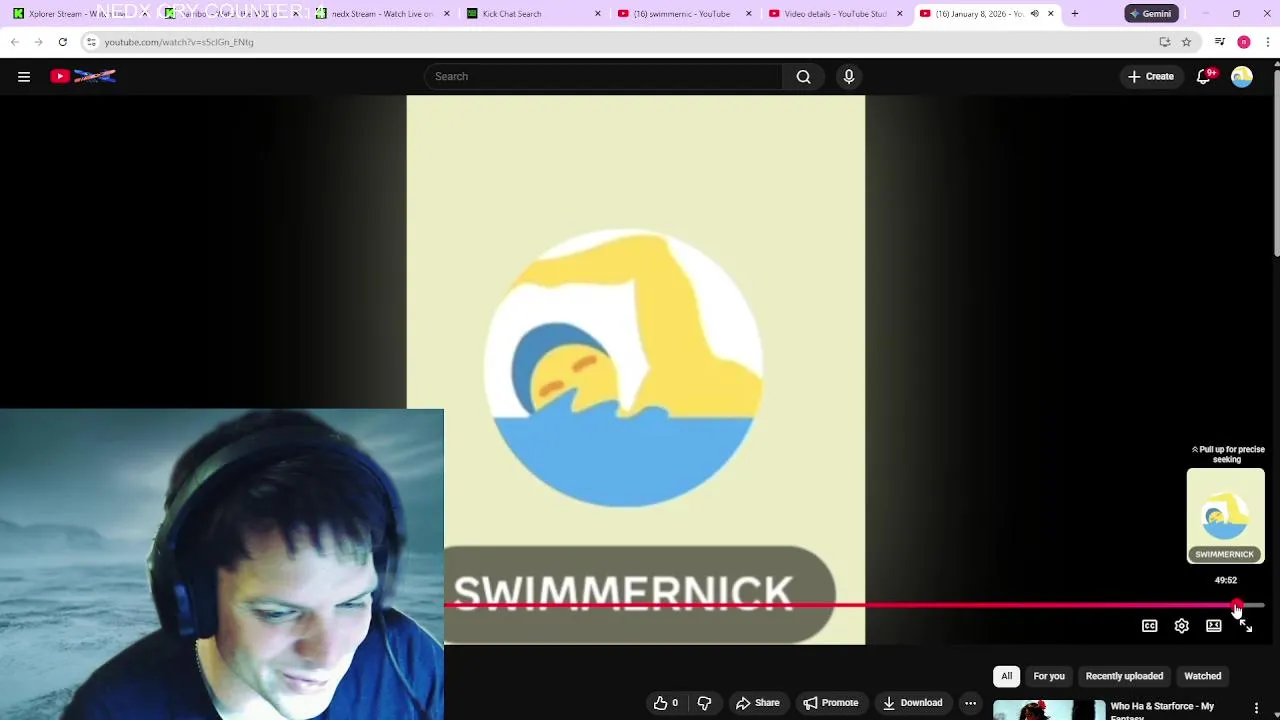Switch to the Video details YouTube Studio tab
Image resolution: width=1280 pixels, height=720 pixels.
(x=835, y=14)
